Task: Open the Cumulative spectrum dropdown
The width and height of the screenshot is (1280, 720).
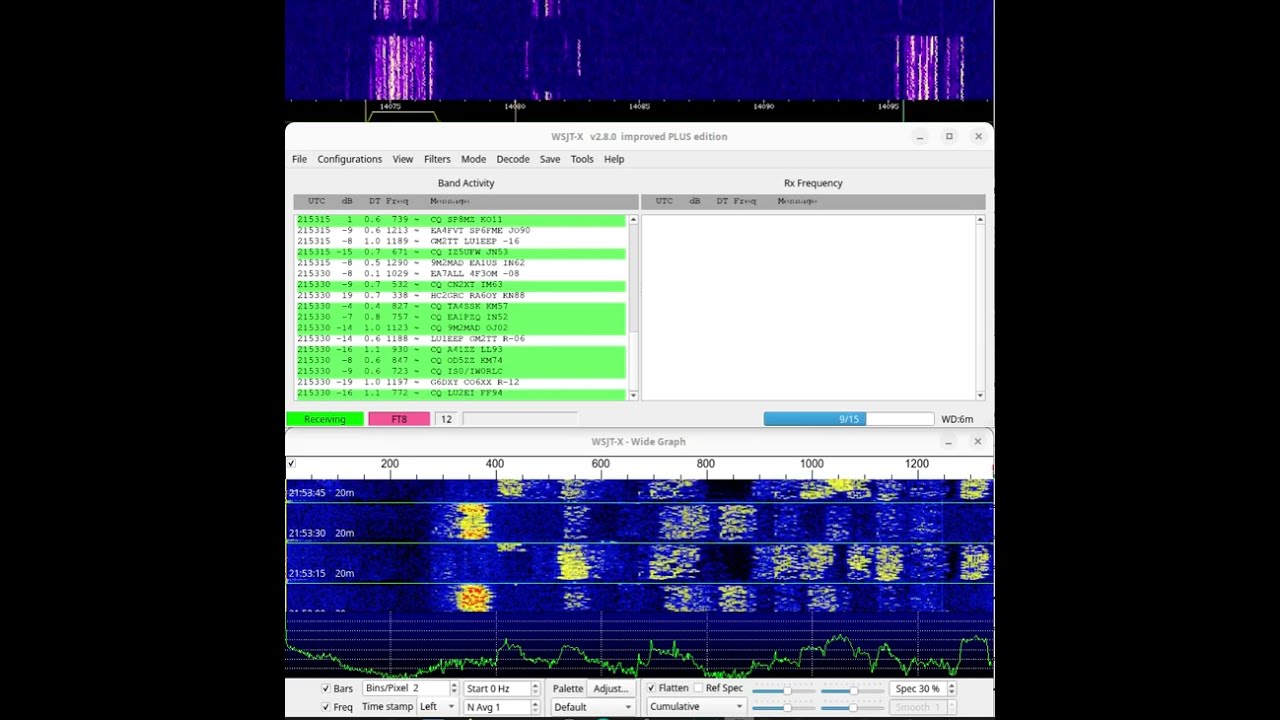Action: point(696,707)
